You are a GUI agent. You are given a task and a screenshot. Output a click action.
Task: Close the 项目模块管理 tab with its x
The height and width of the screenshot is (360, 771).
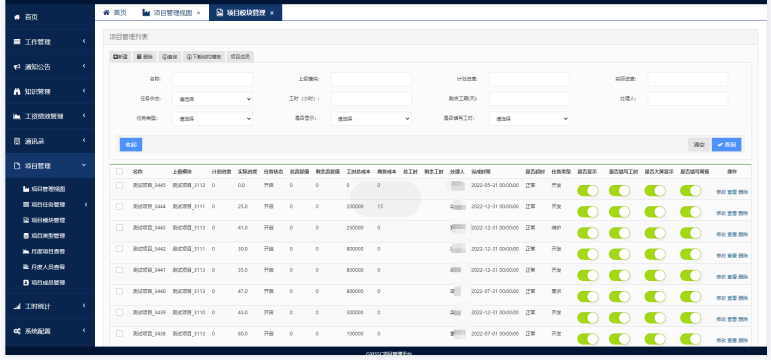pos(271,13)
